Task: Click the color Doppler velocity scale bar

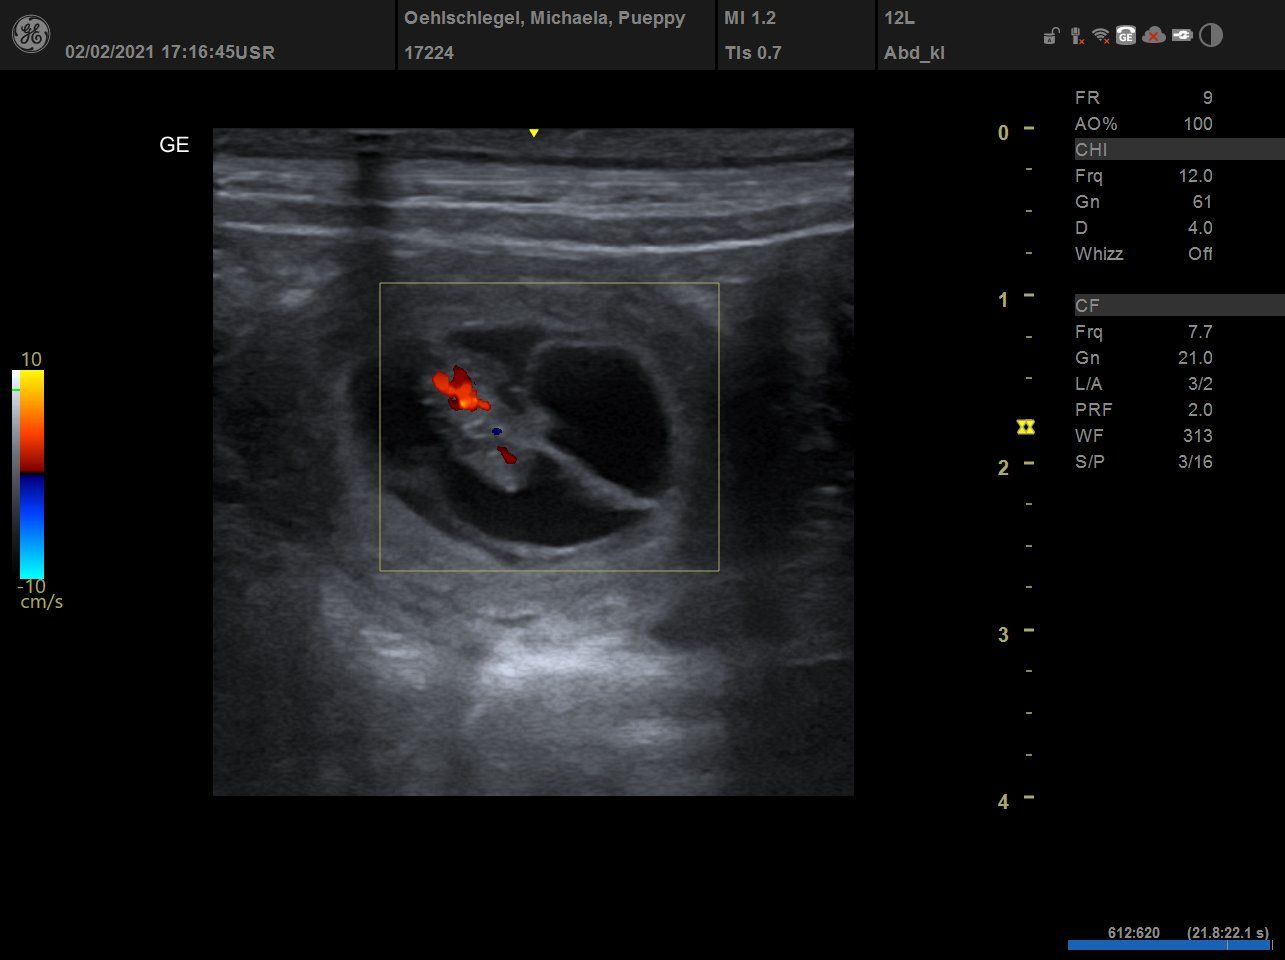Action: point(32,475)
